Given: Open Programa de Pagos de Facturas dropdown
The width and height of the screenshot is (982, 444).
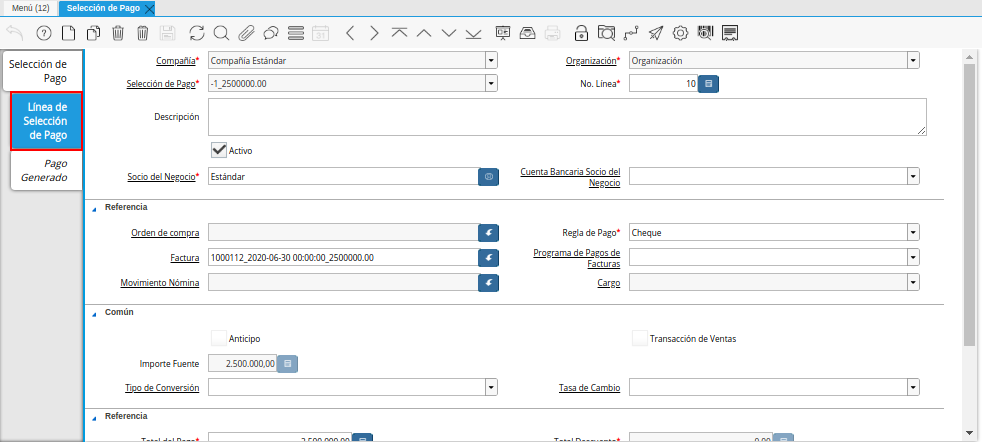Looking at the screenshot, I should point(914,257).
